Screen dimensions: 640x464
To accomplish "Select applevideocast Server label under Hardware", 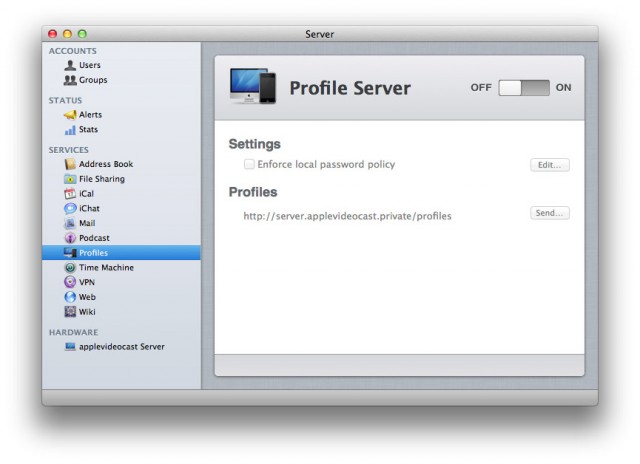I will [x=122, y=347].
